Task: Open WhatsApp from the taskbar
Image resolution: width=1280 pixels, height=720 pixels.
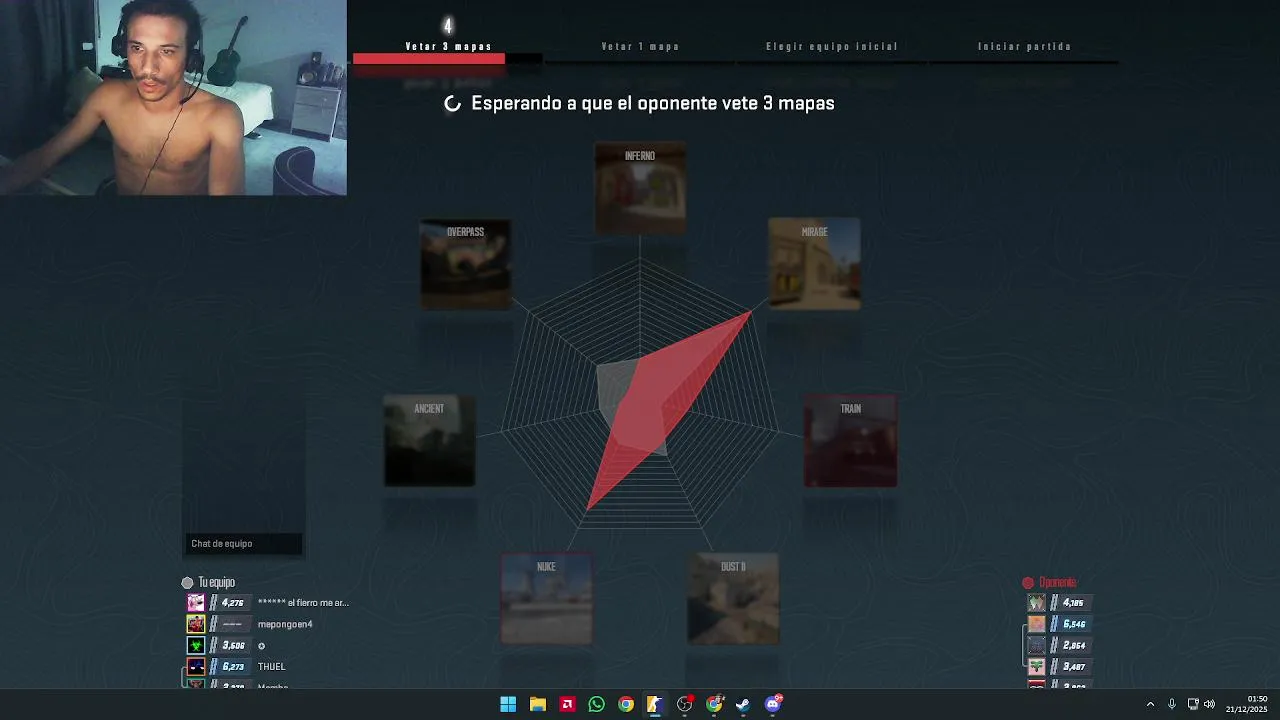Action: (596, 704)
